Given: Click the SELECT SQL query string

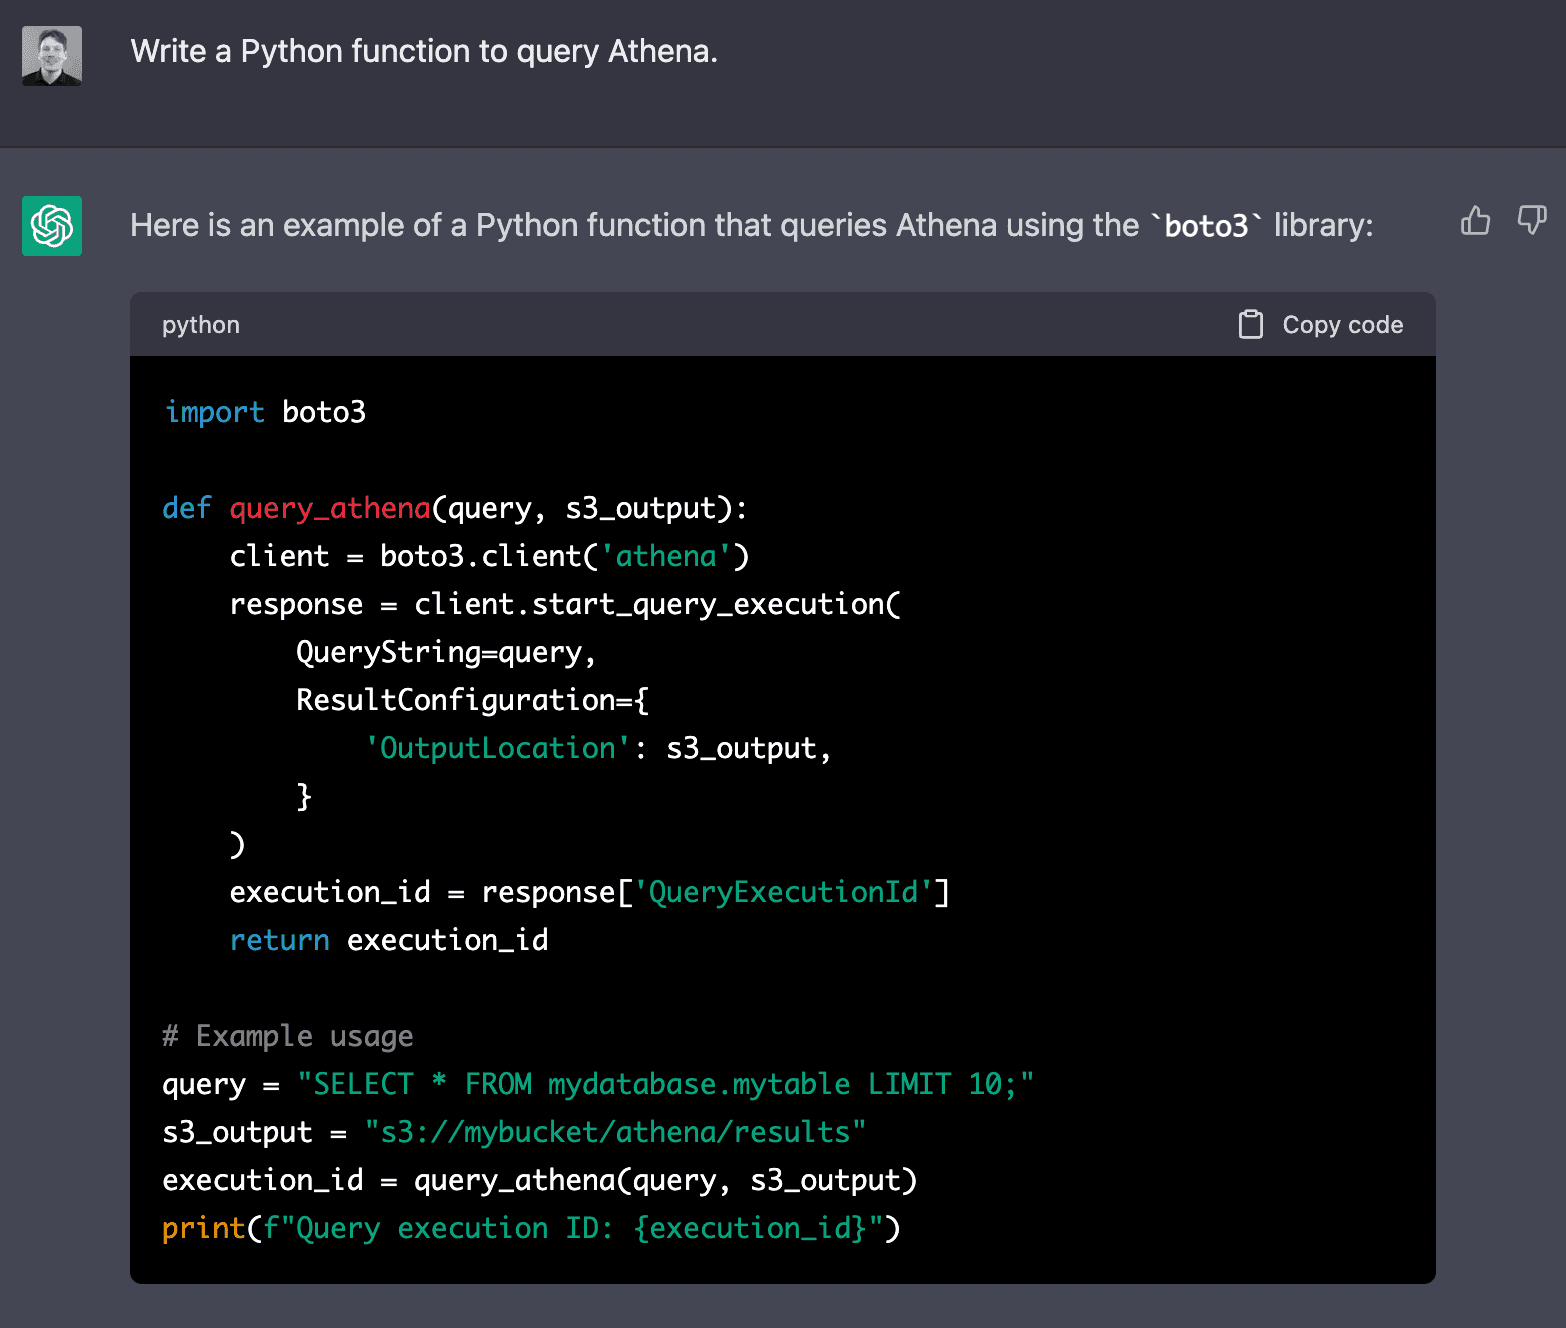Looking at the screenshot, I should (665, 1084).
